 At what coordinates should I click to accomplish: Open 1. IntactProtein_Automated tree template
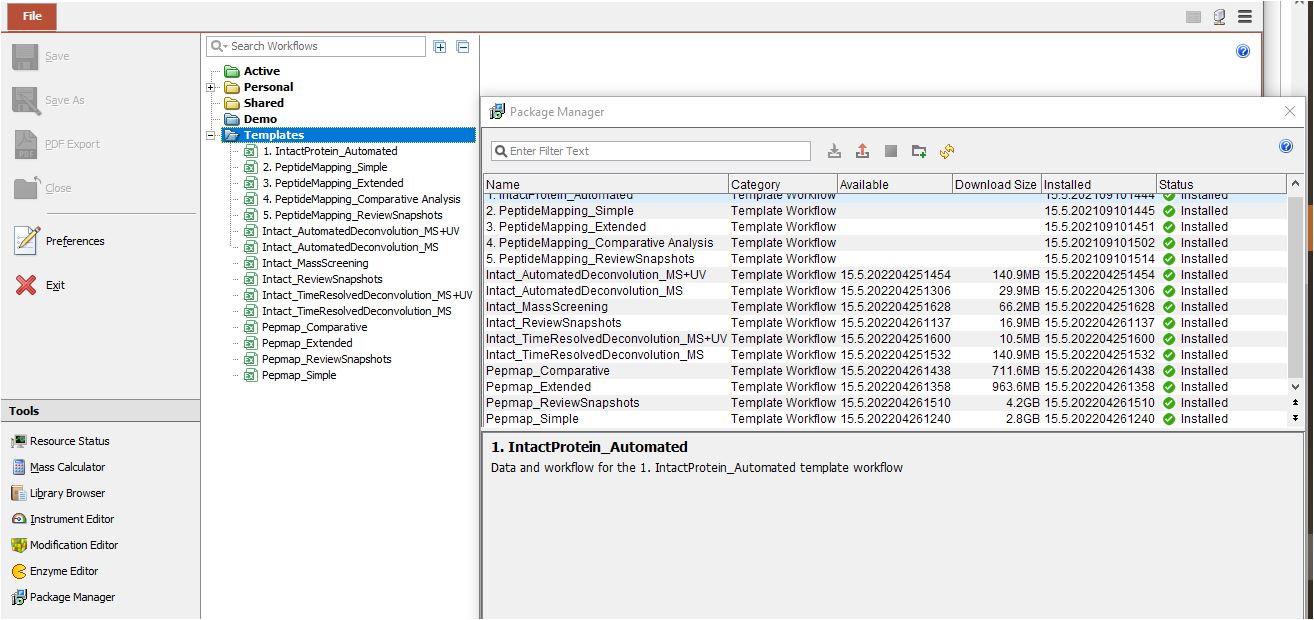(320, 151)
